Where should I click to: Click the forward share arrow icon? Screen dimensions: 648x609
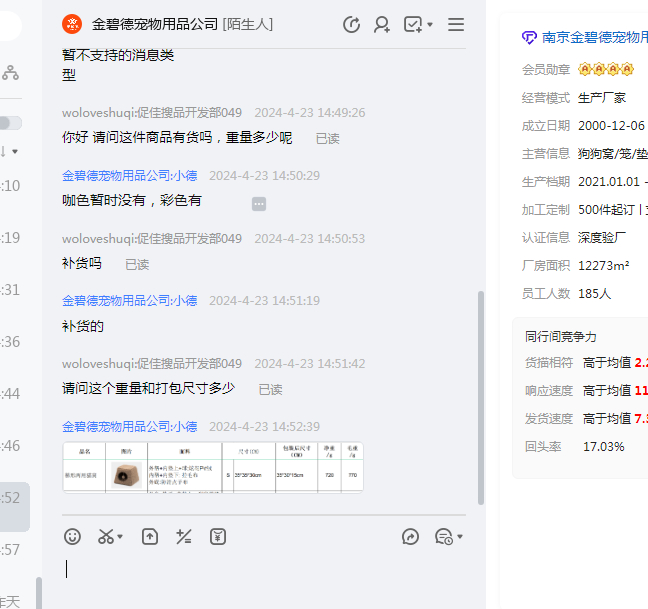click(x=410, y=537)
